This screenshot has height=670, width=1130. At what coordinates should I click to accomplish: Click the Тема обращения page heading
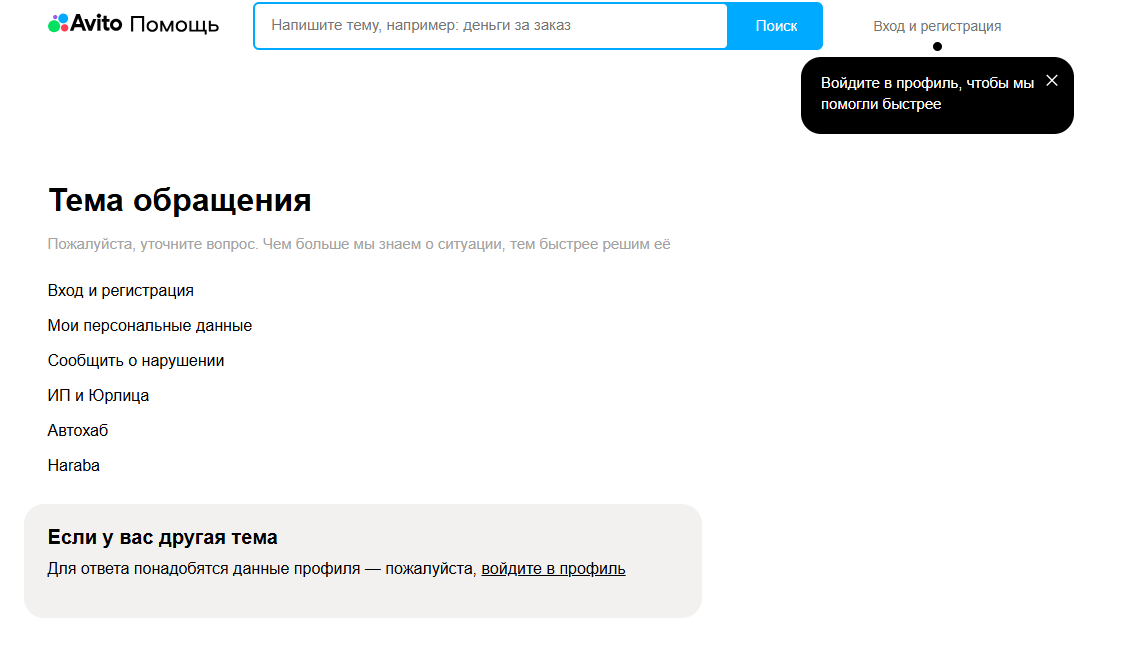click(180, 201)
